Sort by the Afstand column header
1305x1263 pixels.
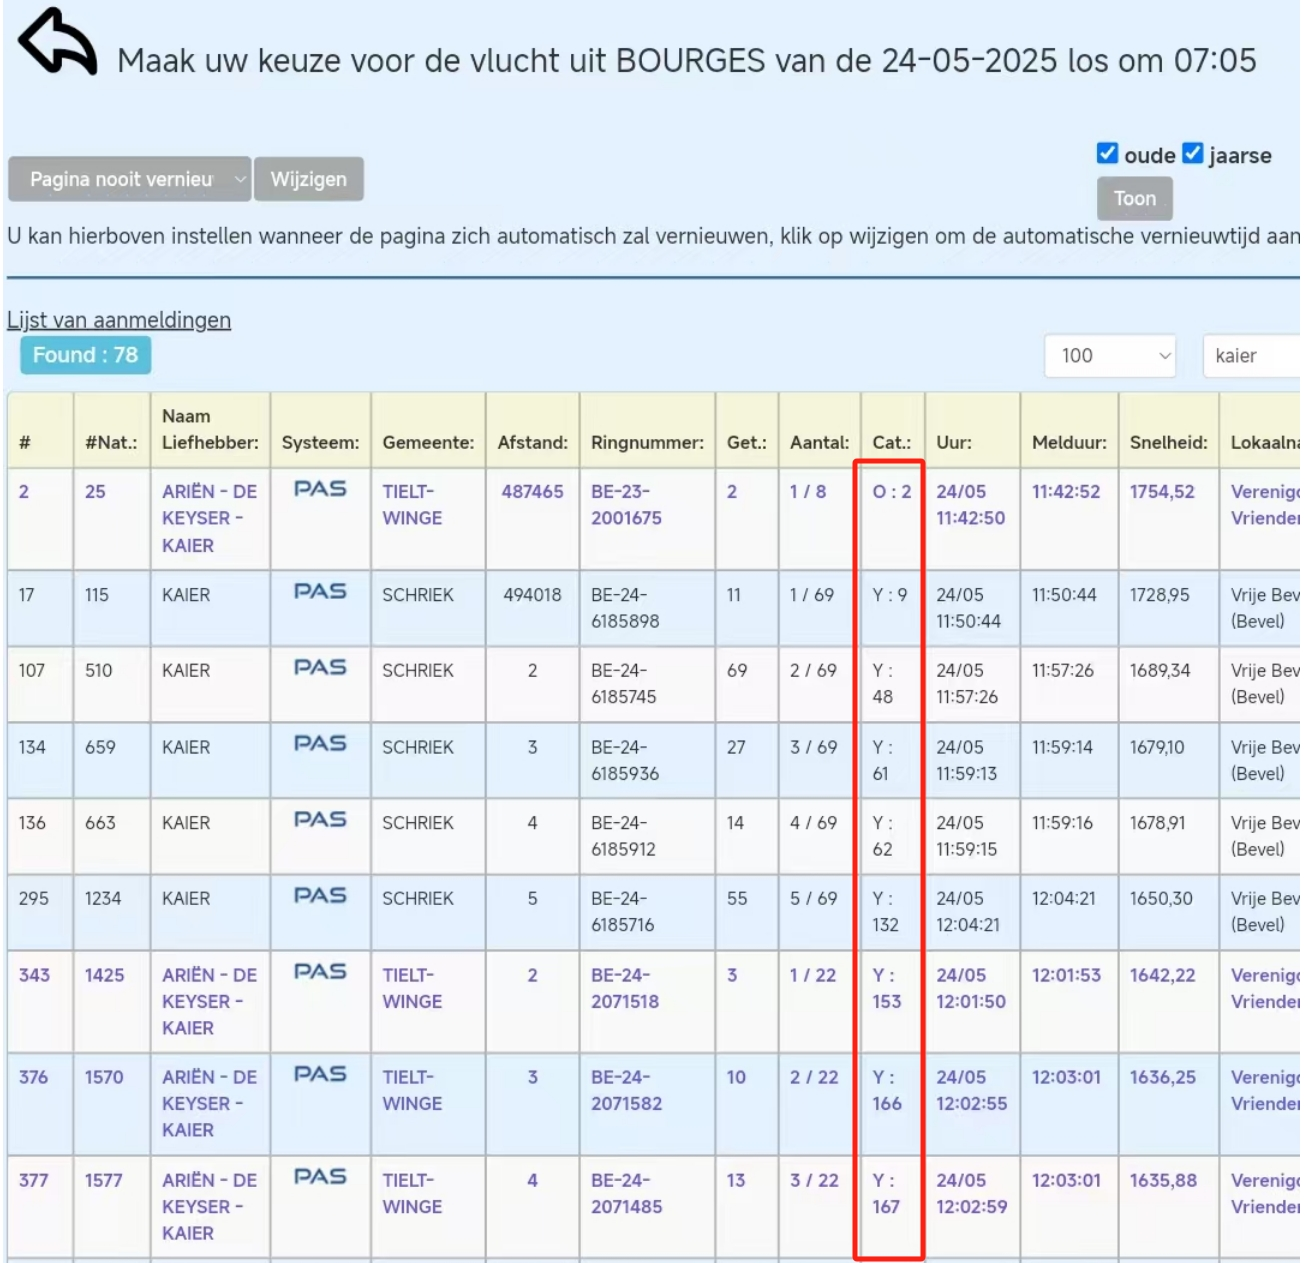pyautogui.click(x=532, y=442)
